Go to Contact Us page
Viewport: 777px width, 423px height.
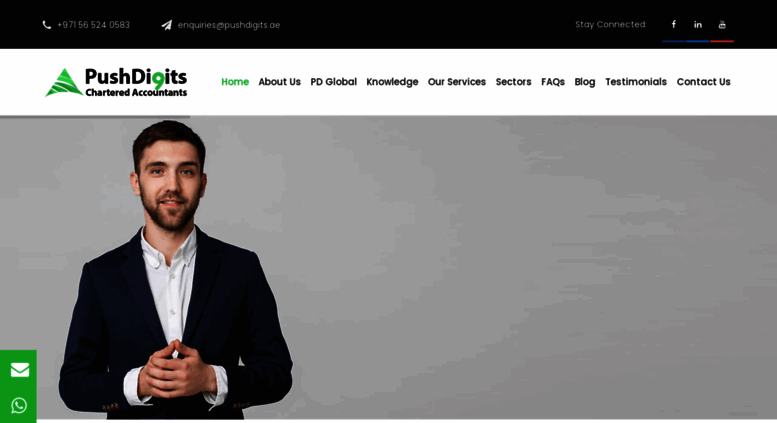pos(704,82)
